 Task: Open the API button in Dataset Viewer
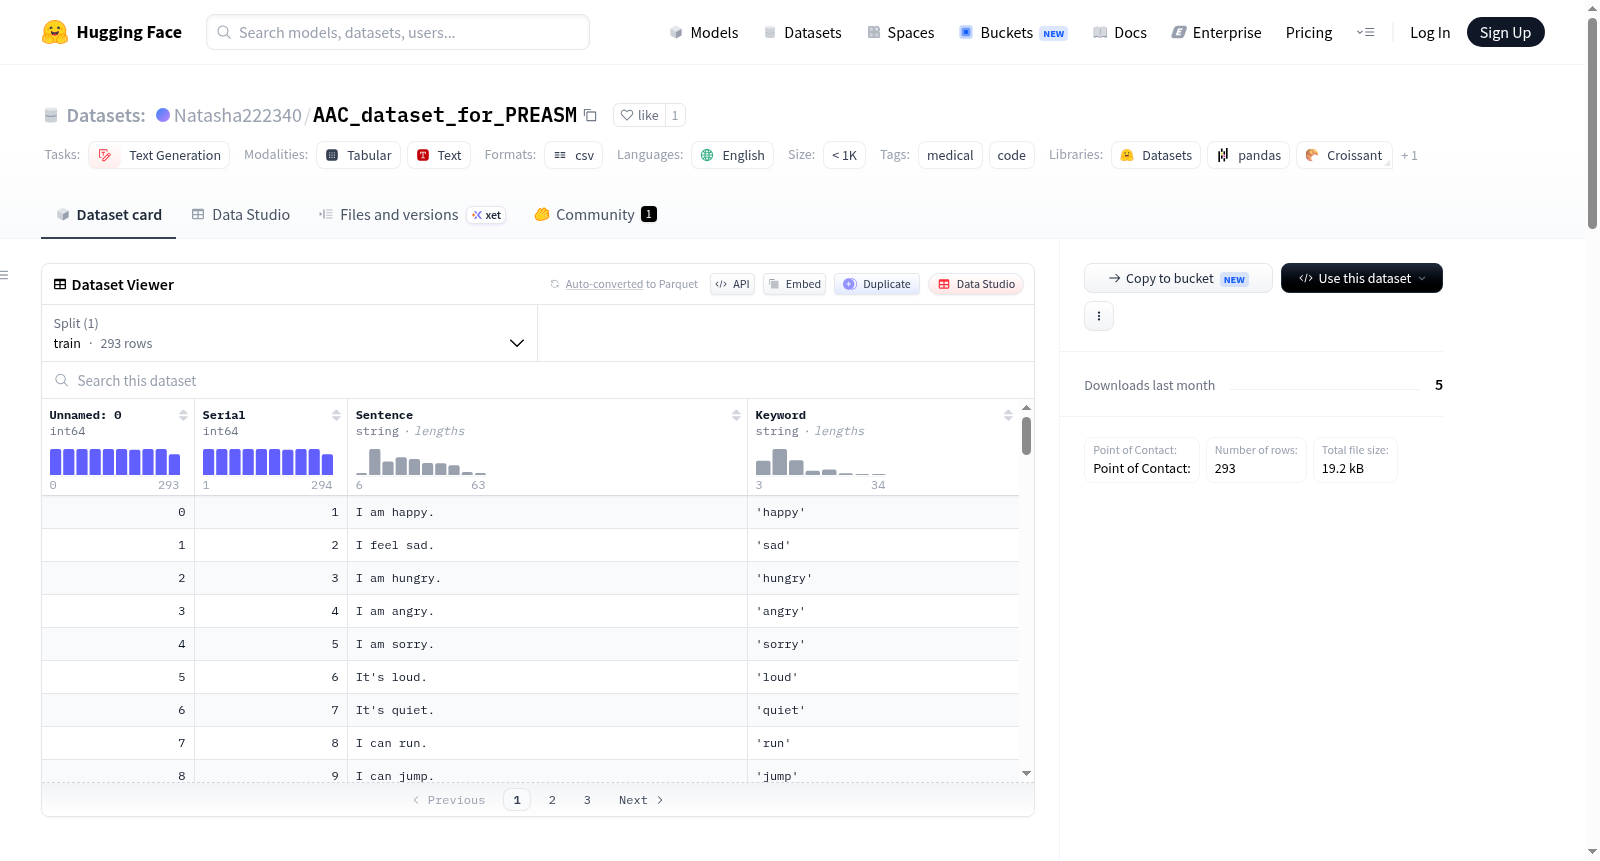pyautogui.click(x=732, y=284)
